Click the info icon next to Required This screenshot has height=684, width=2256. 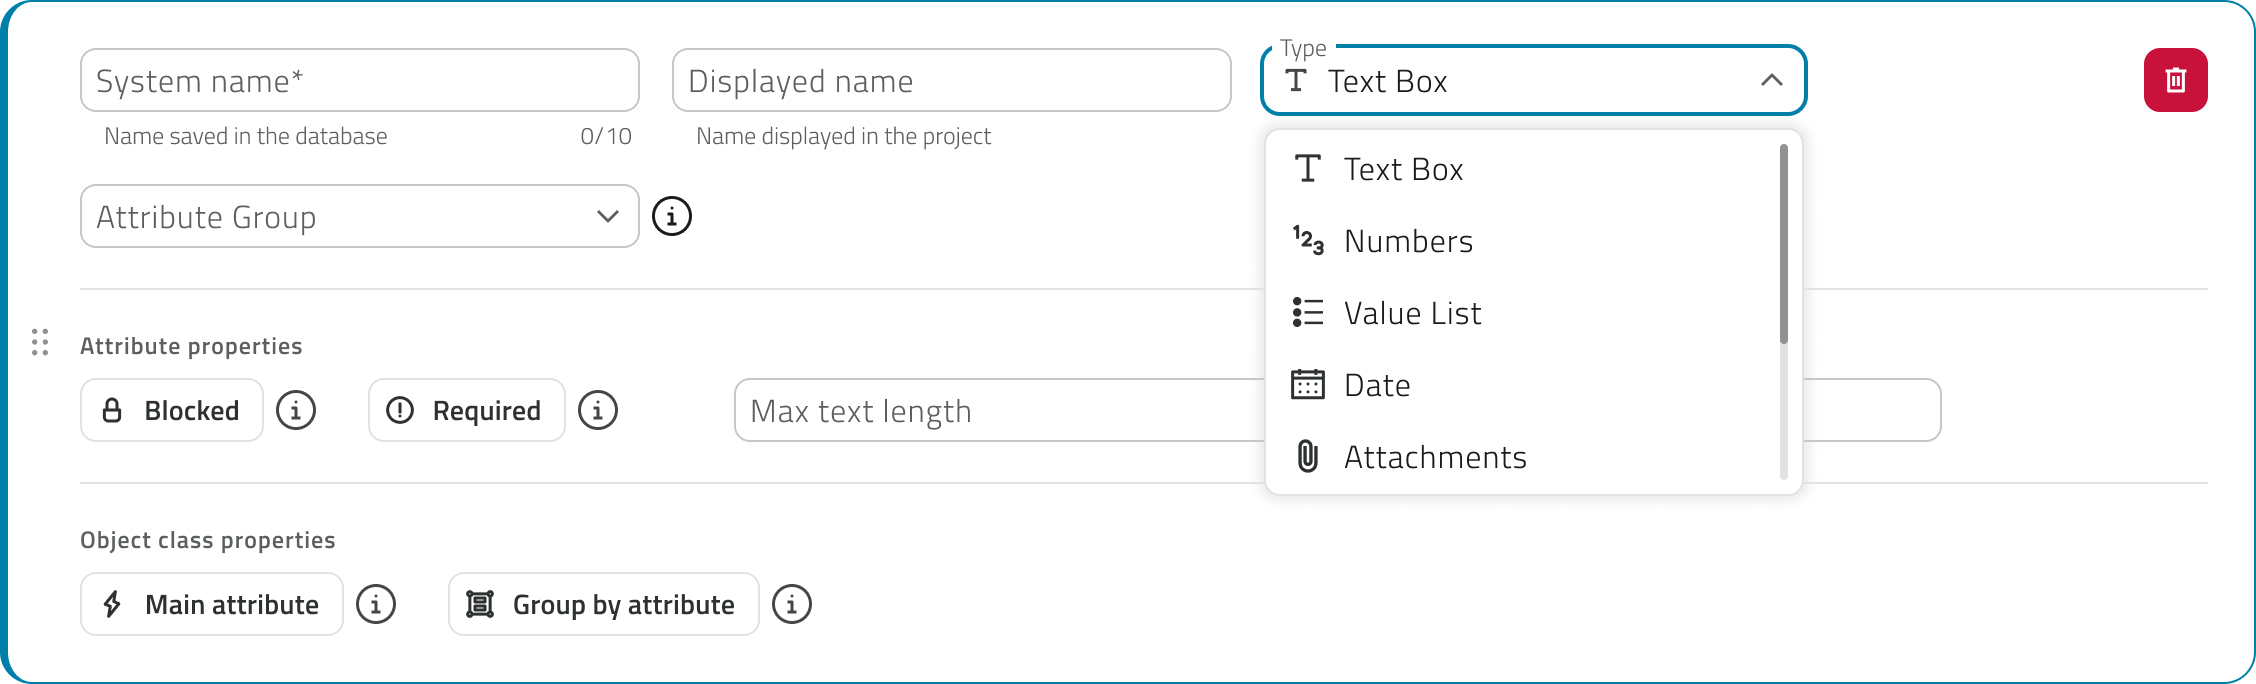click(x=598, y=410)
